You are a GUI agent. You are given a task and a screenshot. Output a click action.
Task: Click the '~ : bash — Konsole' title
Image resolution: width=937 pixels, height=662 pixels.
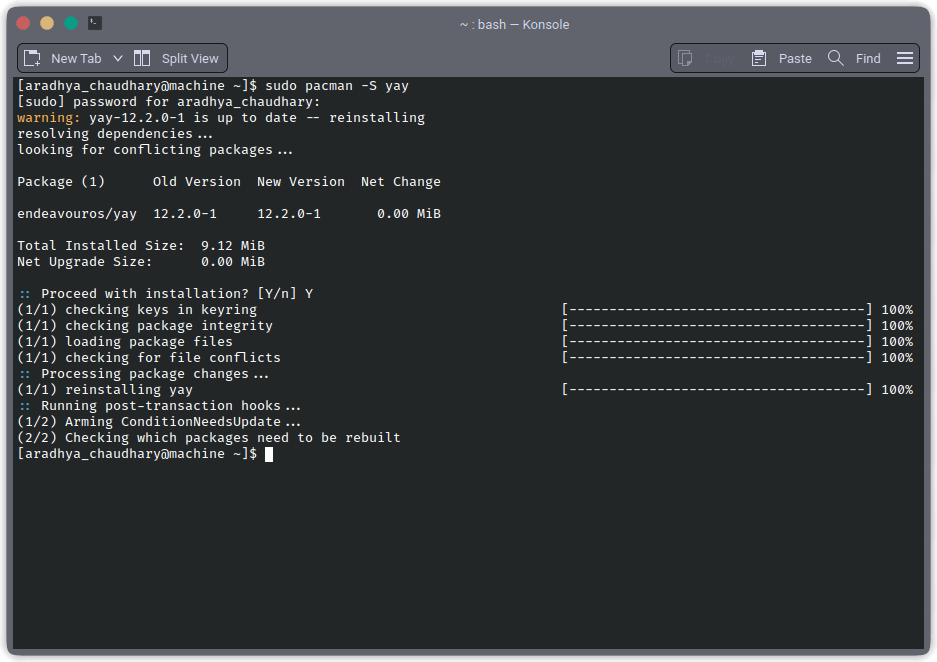(515, 24)
